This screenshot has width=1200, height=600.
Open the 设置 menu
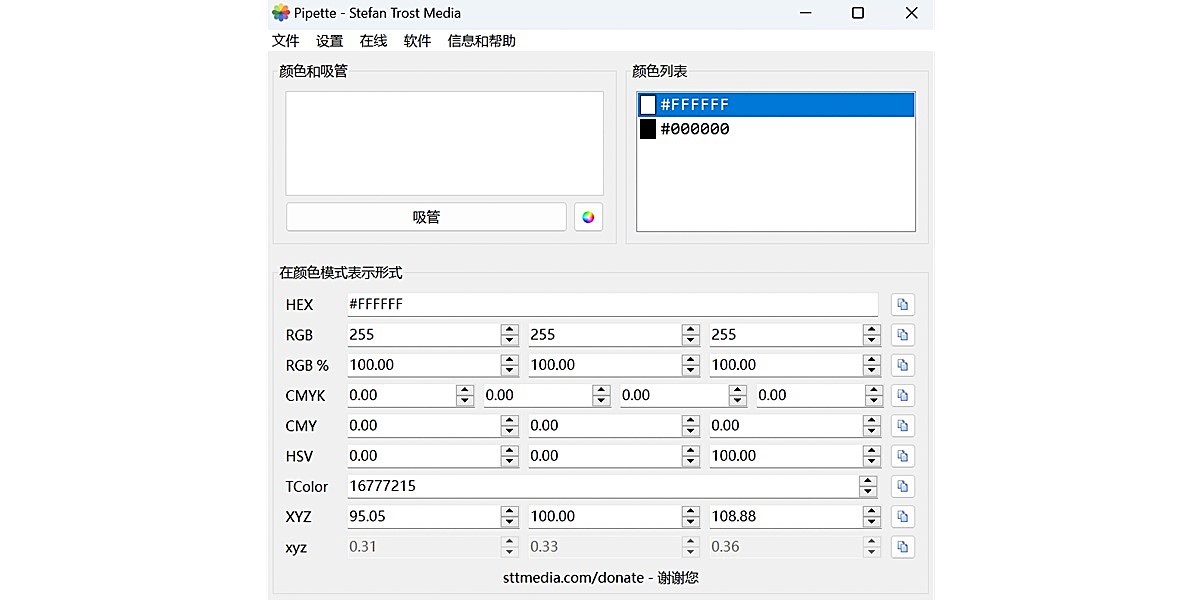329,41
